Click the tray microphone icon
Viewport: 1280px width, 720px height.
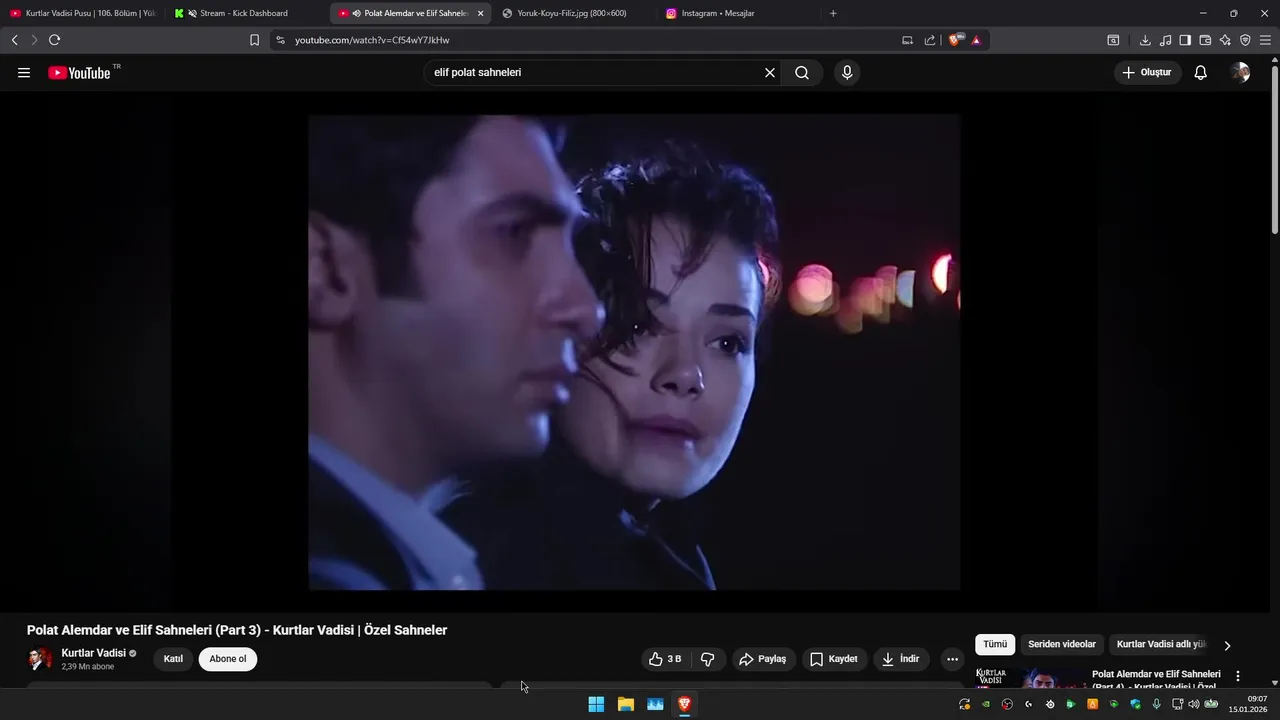click(x=1157, y=704)
